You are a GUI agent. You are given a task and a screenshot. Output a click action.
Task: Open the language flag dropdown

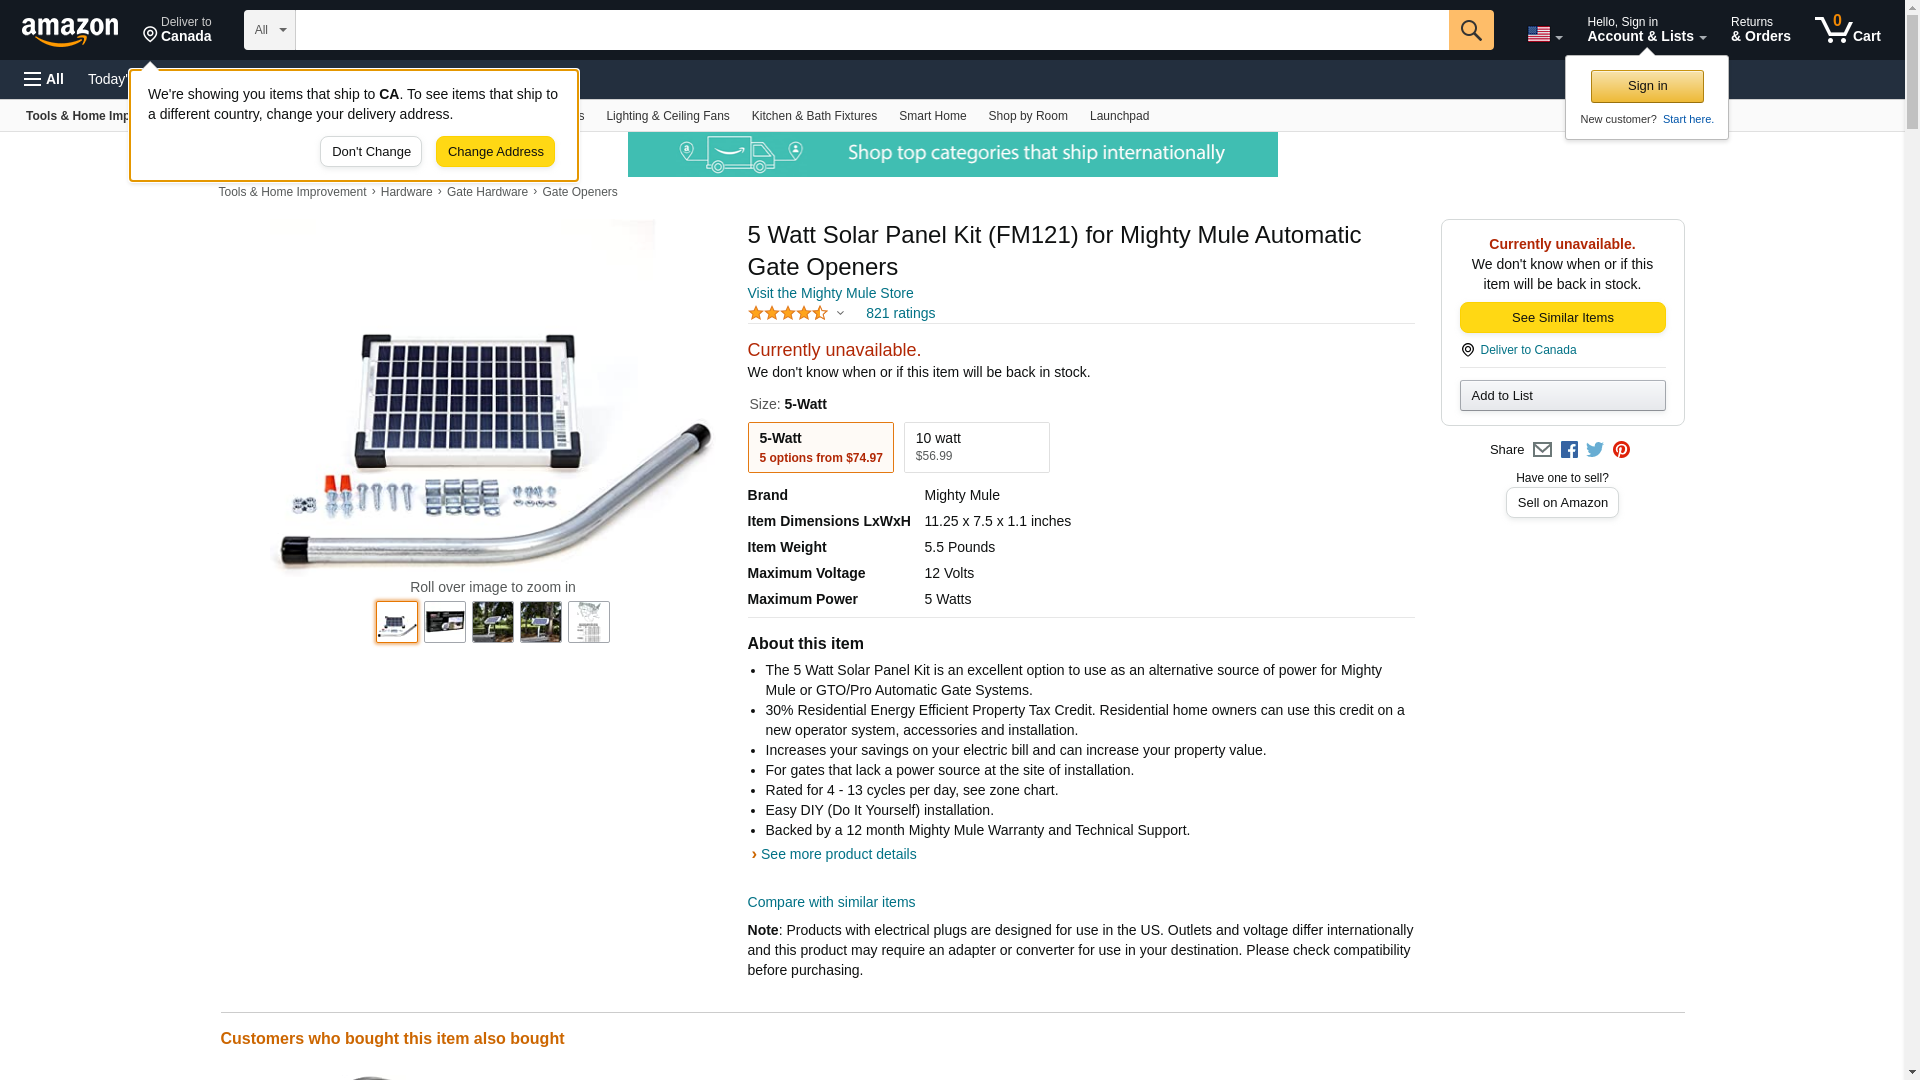coord(1544,34)
